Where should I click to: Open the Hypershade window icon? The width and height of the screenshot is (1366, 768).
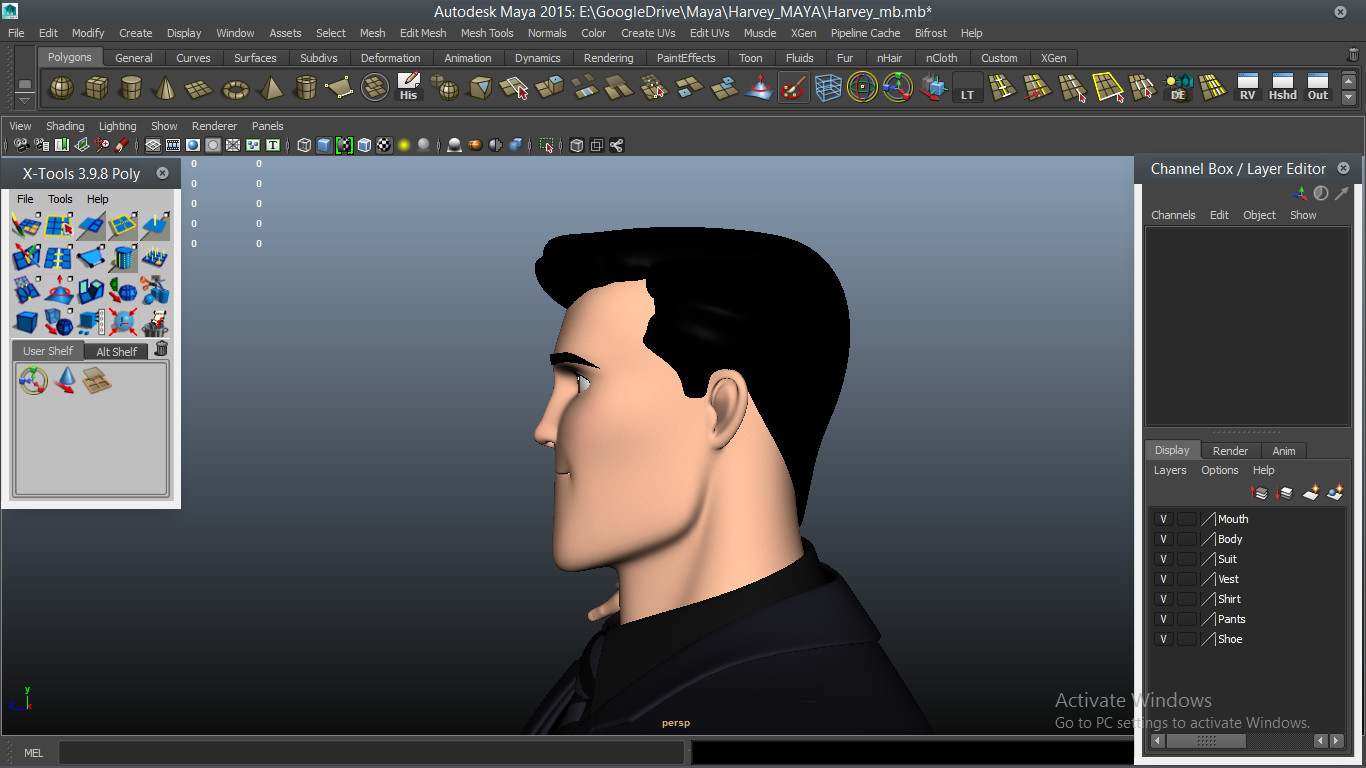(x=1283, y=88)
